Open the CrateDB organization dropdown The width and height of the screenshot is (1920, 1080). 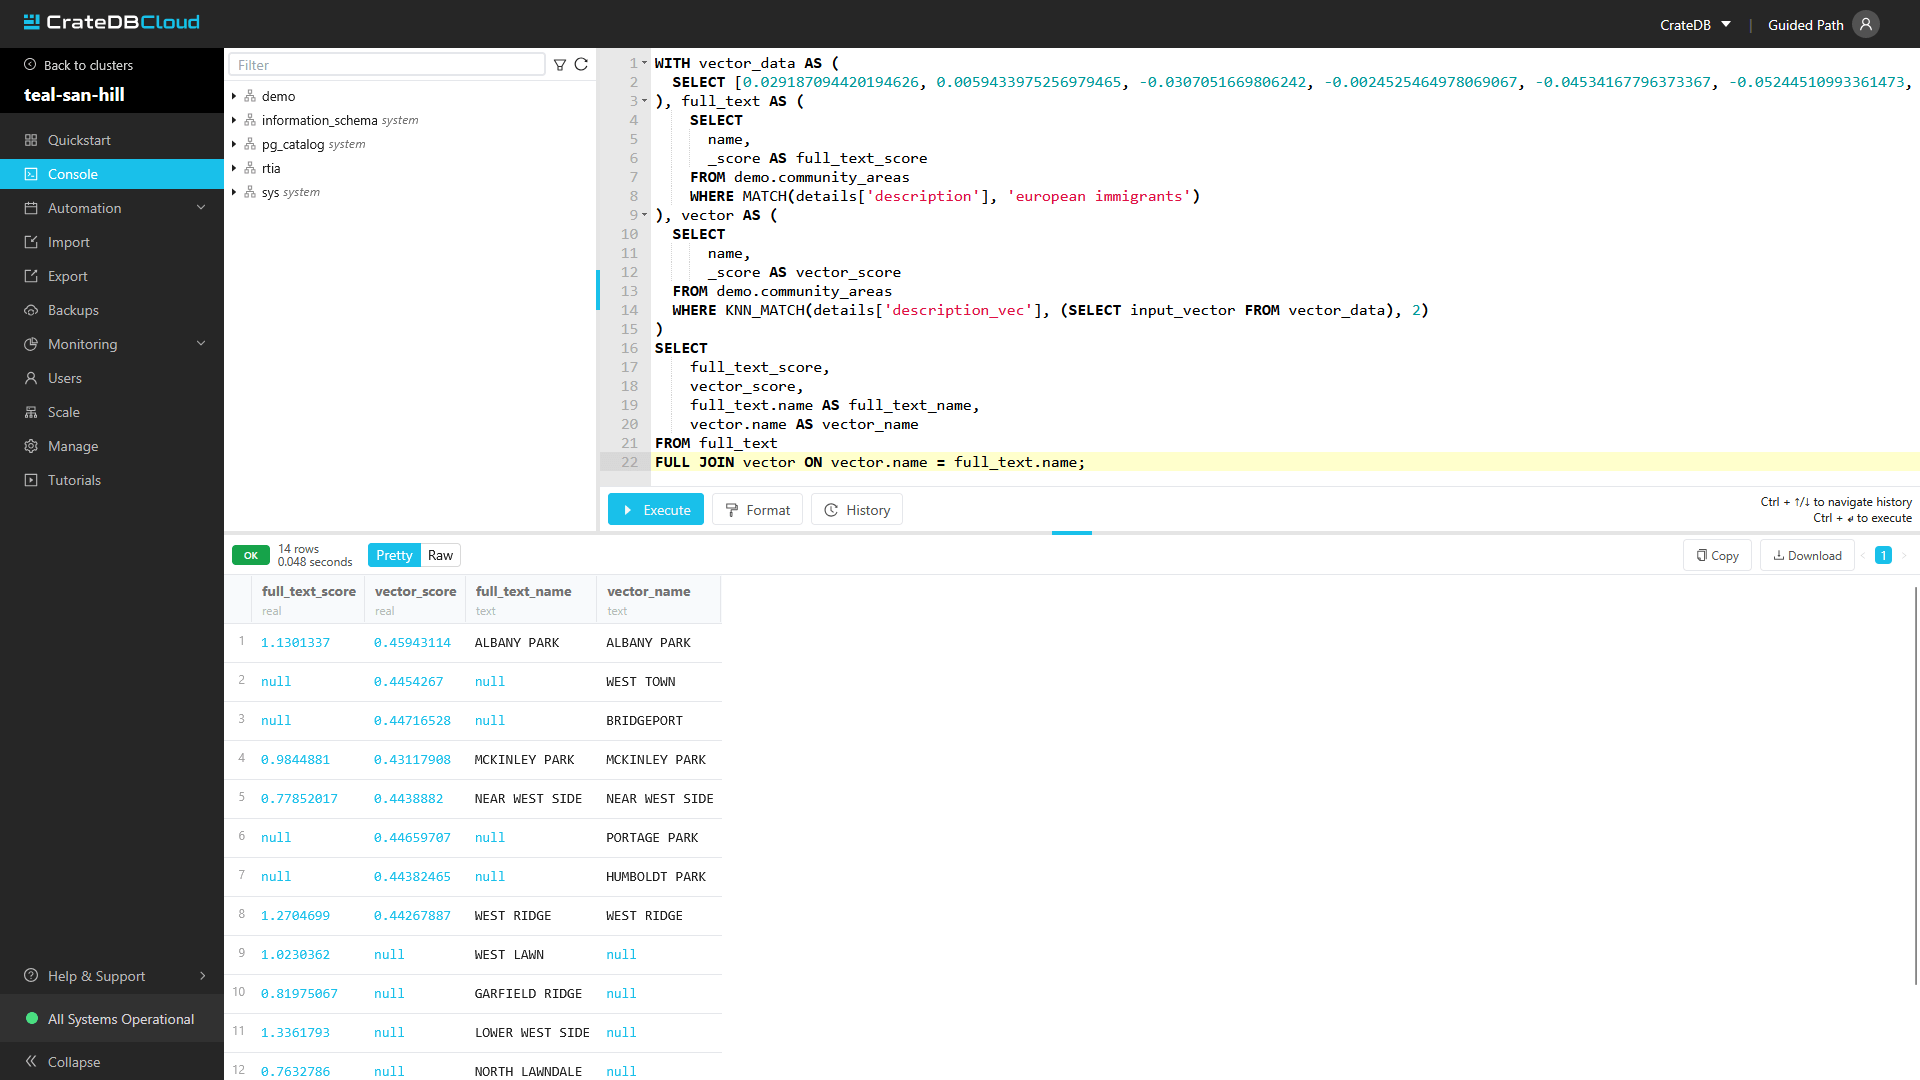pyautogui.click(x=1695, y=25)
